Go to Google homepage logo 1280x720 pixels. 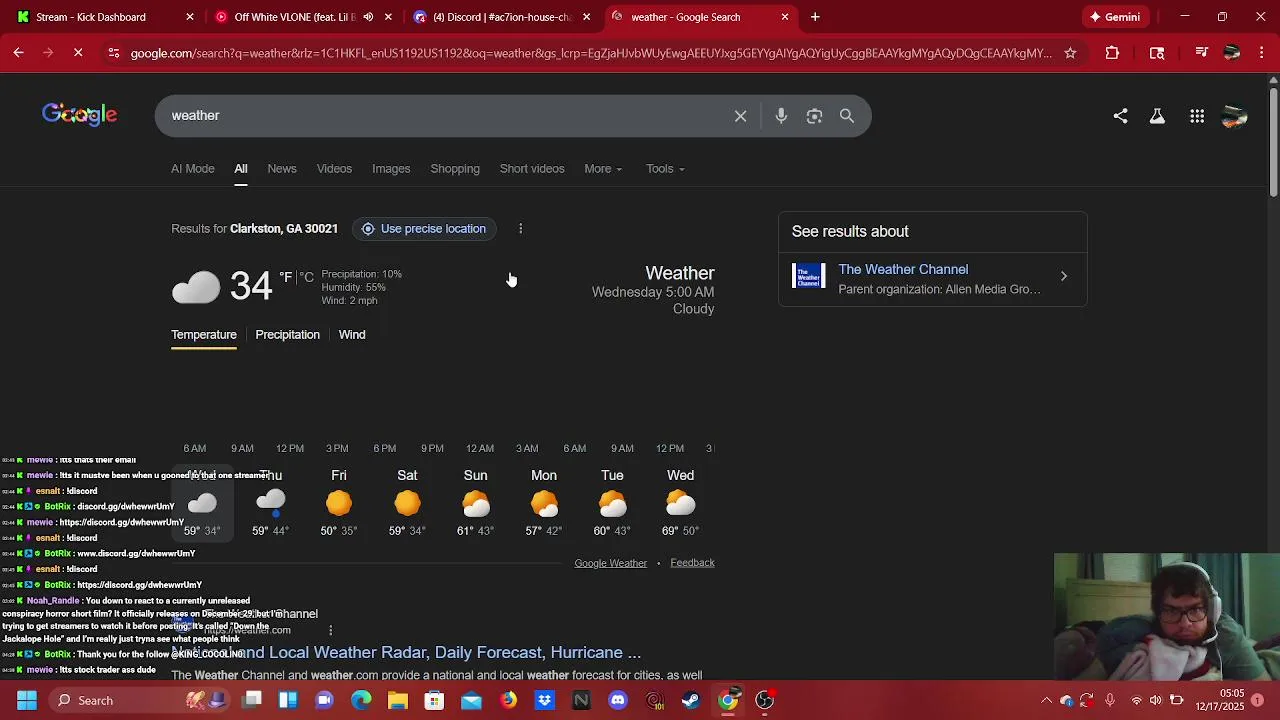pyautogui.click(x=79, y=115)
